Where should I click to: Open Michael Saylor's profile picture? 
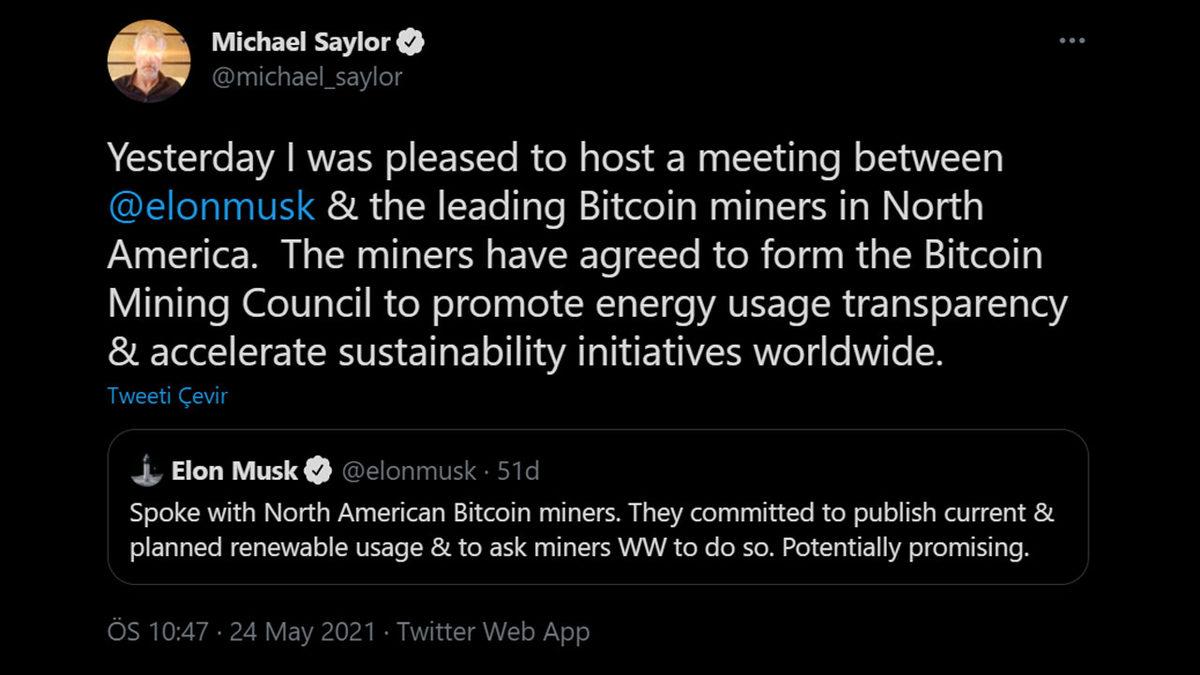150,60
